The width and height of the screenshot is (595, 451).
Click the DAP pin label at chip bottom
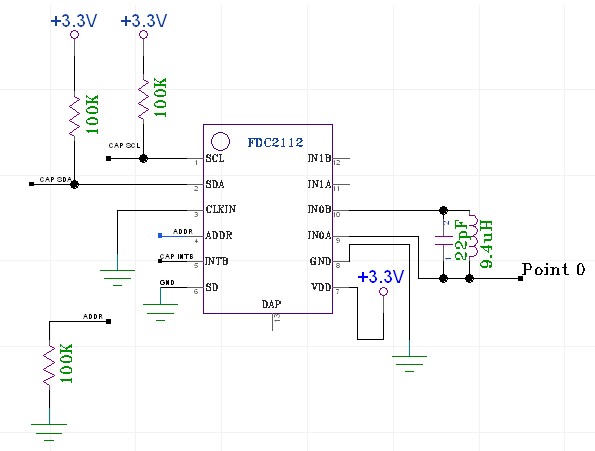(x=271, y=304)
